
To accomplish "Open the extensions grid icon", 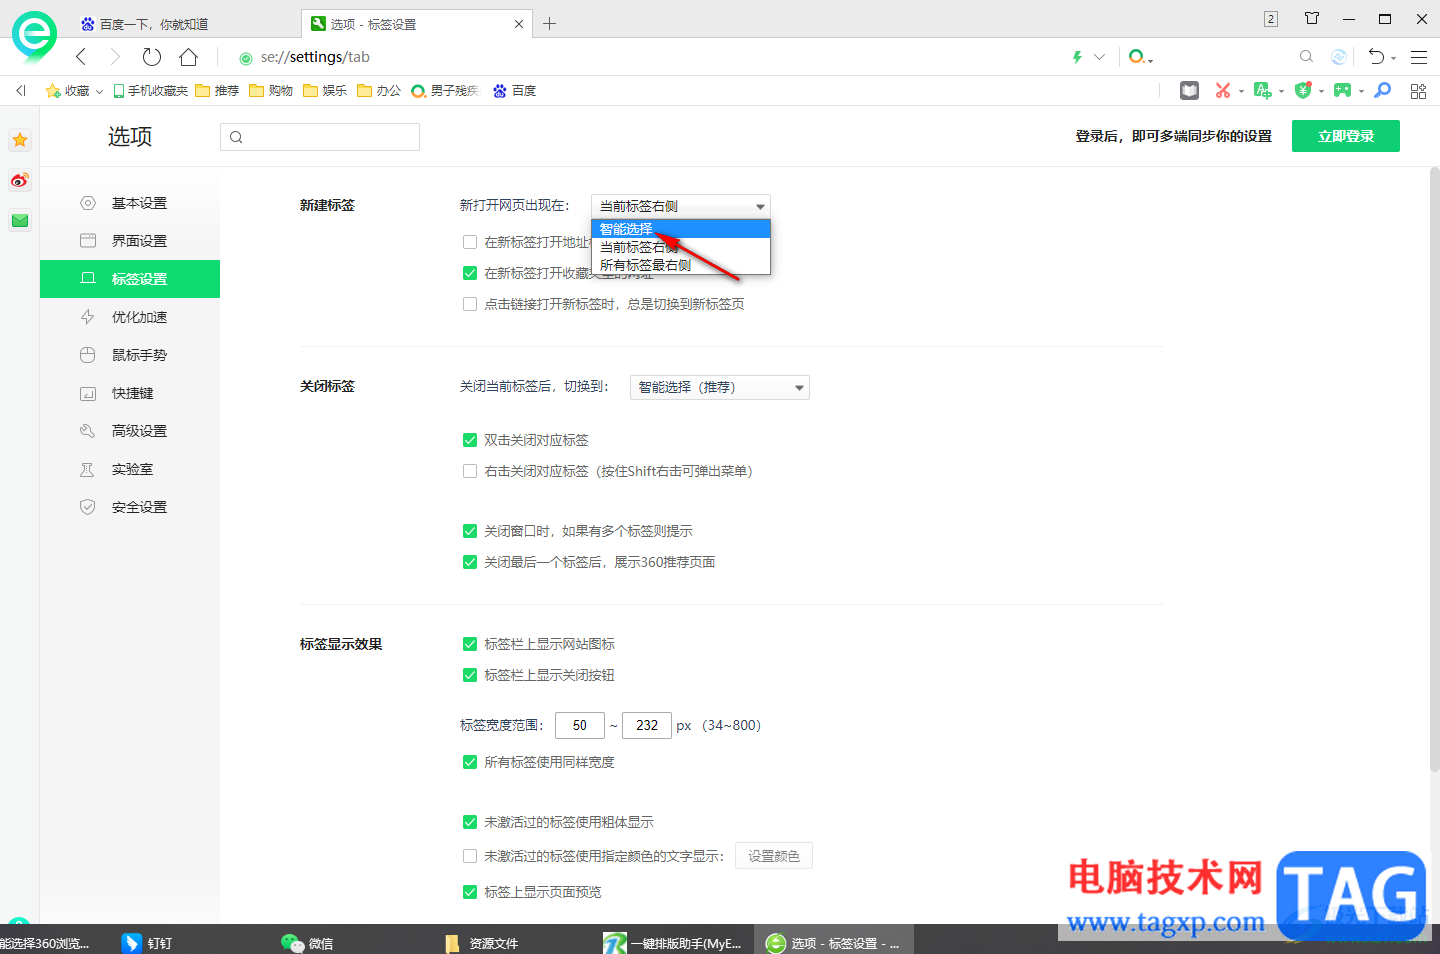I will click(x=1418, y=91).
